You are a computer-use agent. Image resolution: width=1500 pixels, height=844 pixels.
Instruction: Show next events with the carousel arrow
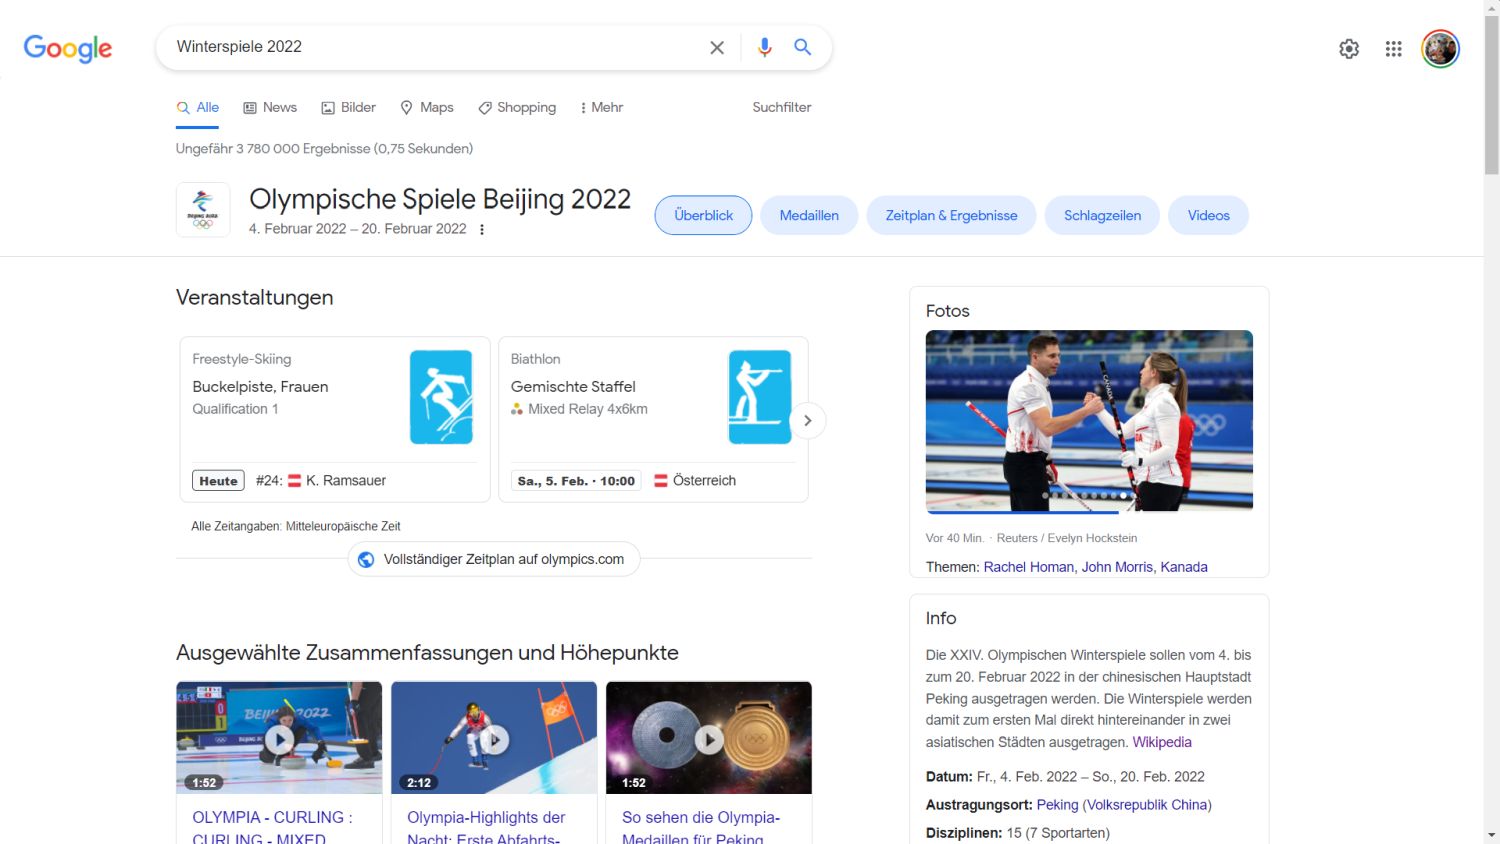808,421
